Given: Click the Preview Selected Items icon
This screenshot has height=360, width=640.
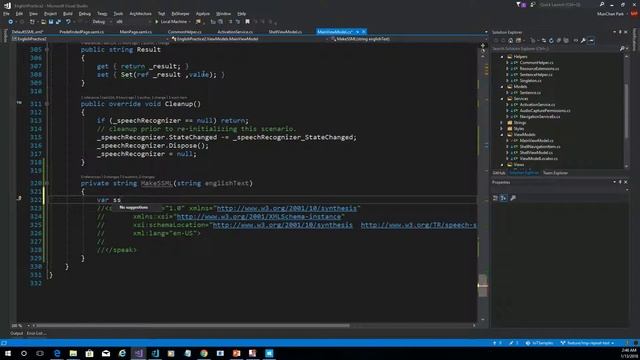Looking at the screenshot, I should (x=591, y=40).
